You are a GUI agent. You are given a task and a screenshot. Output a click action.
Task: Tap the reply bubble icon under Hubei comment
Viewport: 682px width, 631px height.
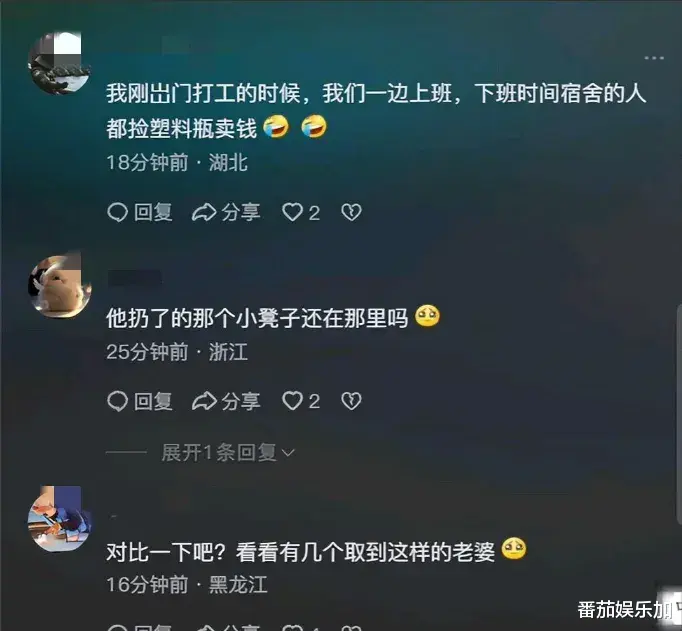tap(117, 213)
